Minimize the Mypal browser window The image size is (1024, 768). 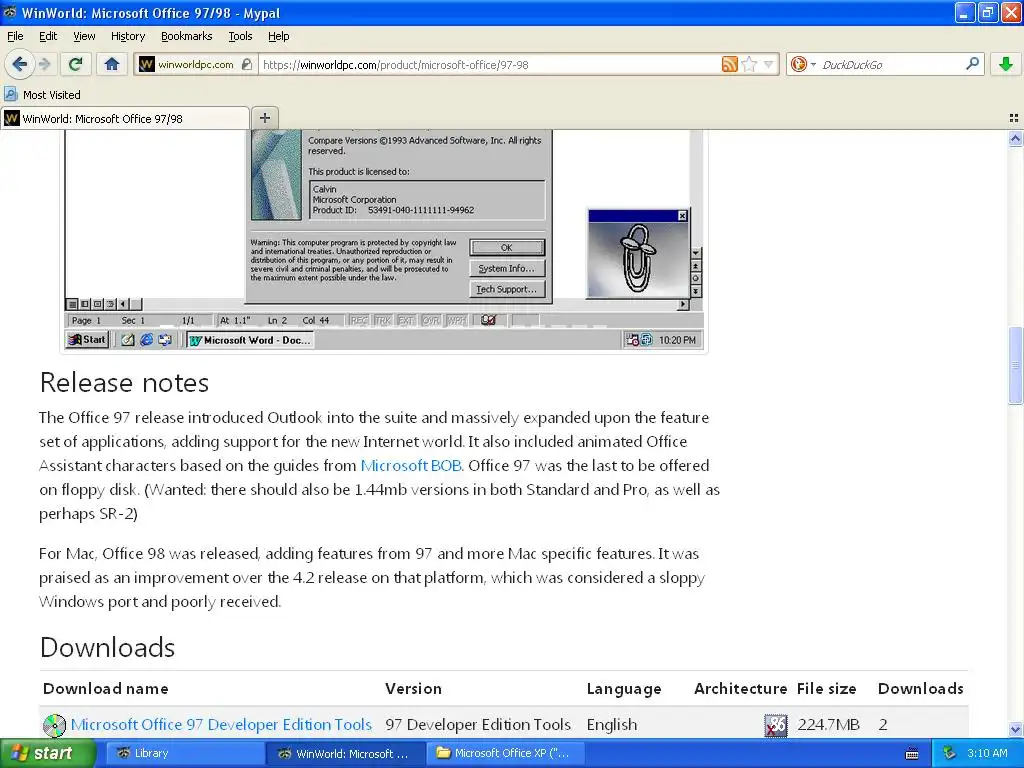(965, 12)
